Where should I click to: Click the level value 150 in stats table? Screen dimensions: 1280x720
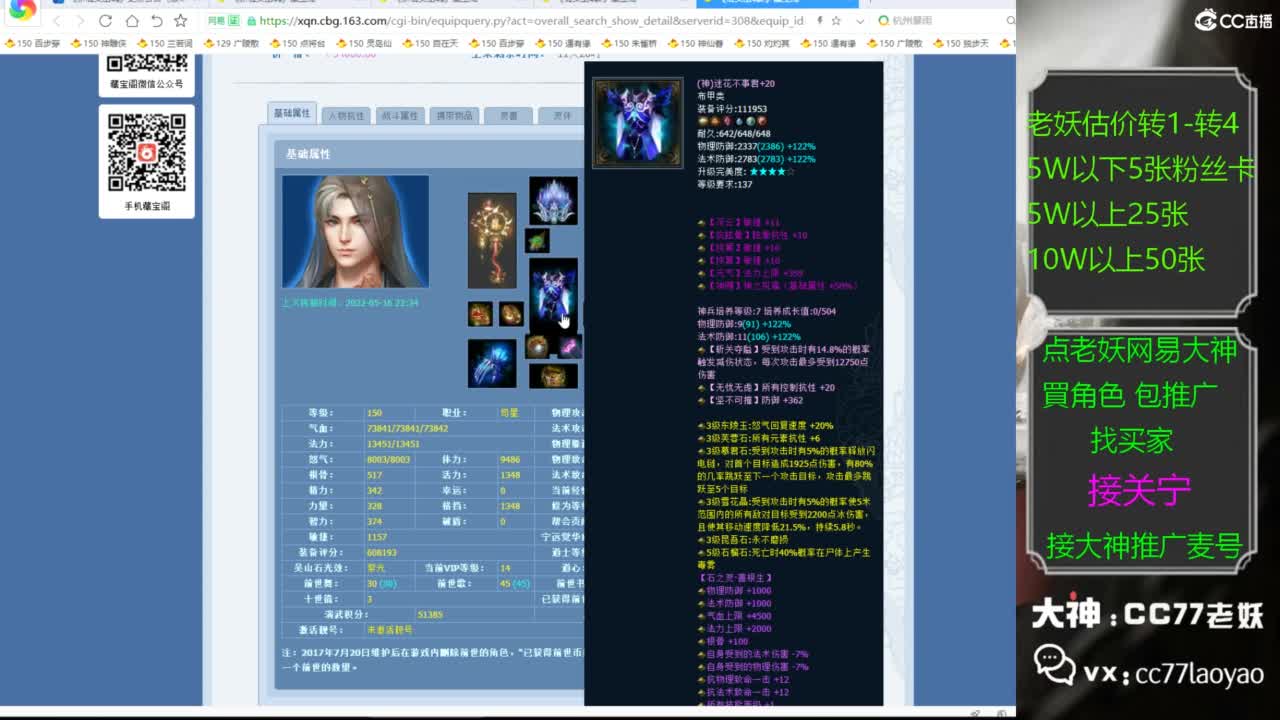374,412
